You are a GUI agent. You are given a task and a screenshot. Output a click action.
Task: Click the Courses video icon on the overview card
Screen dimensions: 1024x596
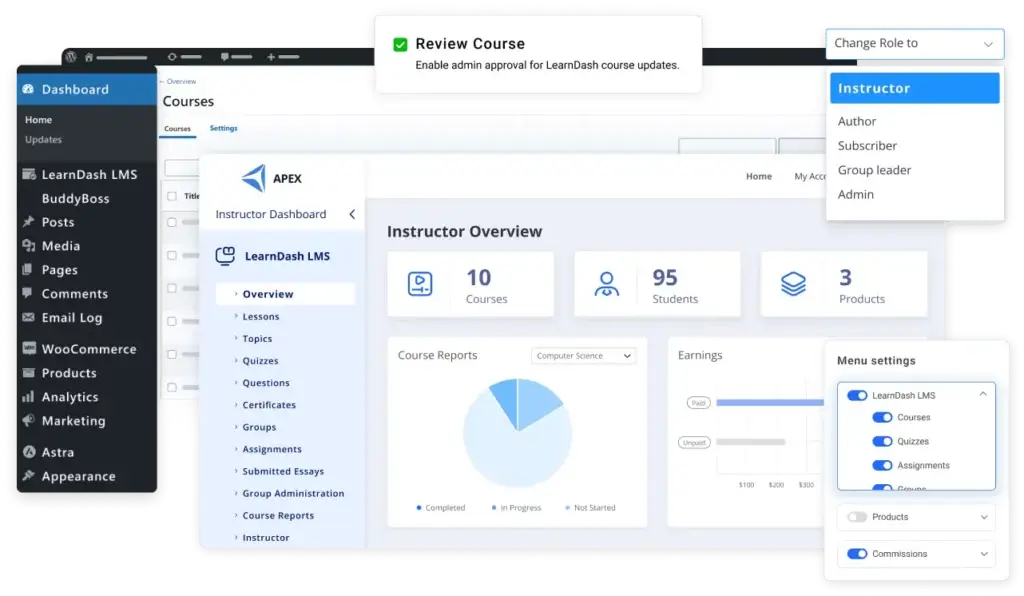pos(420,284)
